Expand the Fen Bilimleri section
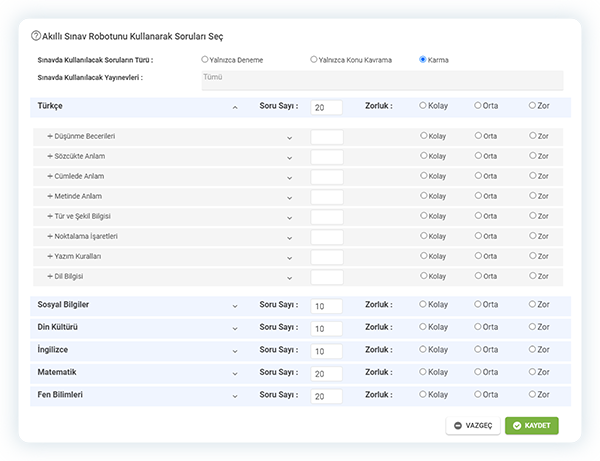The image size is (600, 461). tap(235, 396)
